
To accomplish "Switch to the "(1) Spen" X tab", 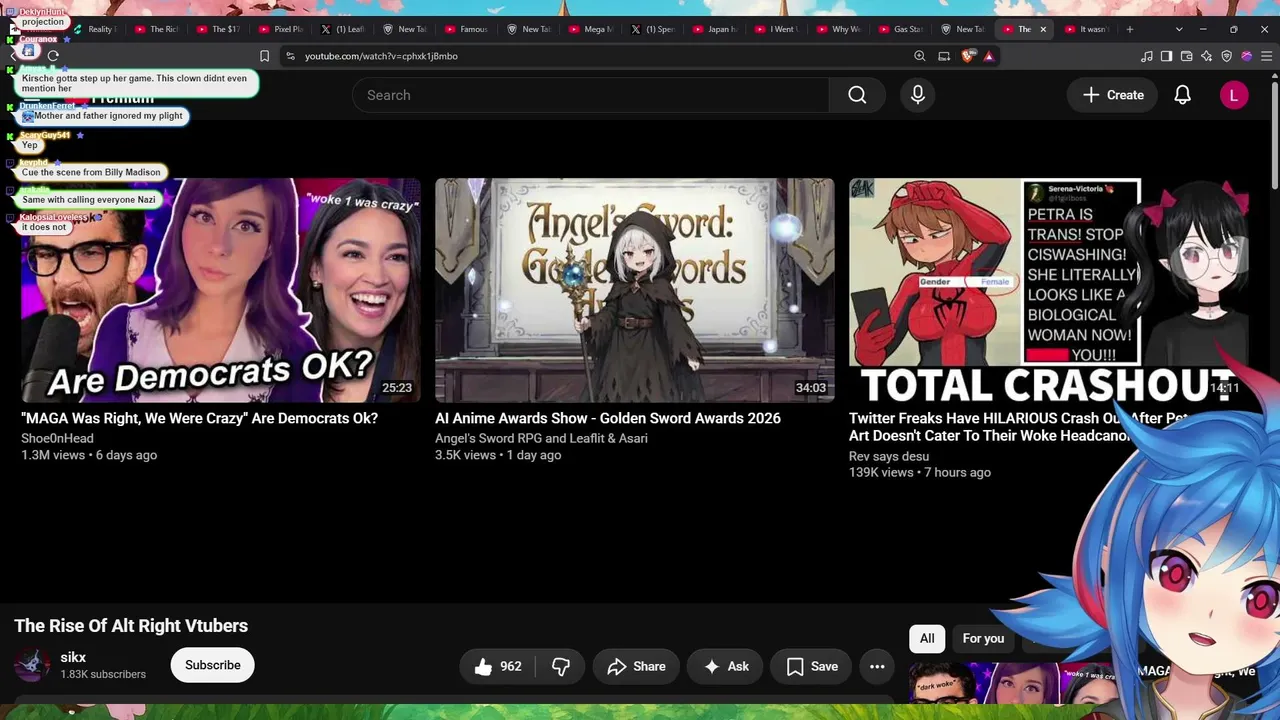I will pos(653,29).
